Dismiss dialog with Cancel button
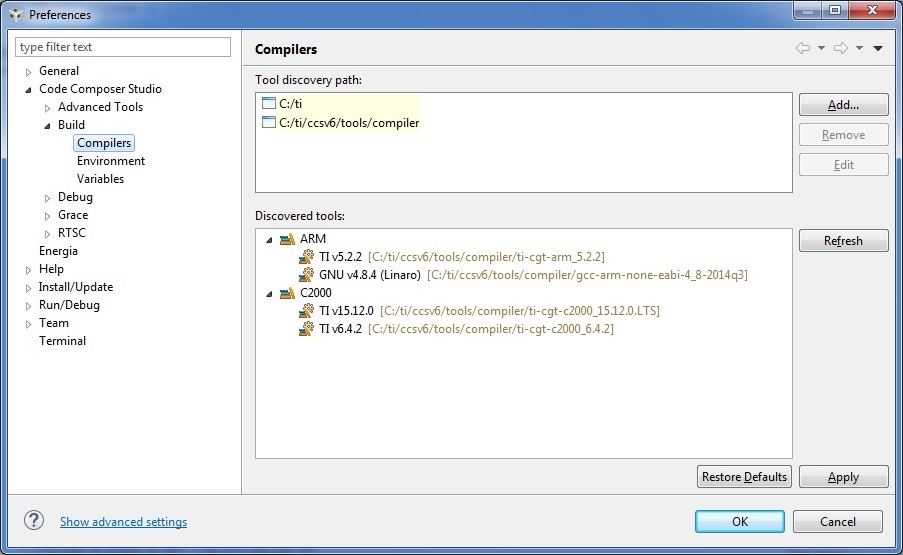This screenshot has height=555, width=903. tap(837, 522)
